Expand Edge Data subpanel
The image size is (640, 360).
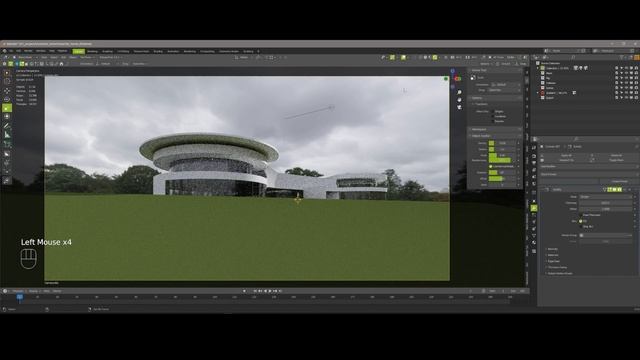554,261
